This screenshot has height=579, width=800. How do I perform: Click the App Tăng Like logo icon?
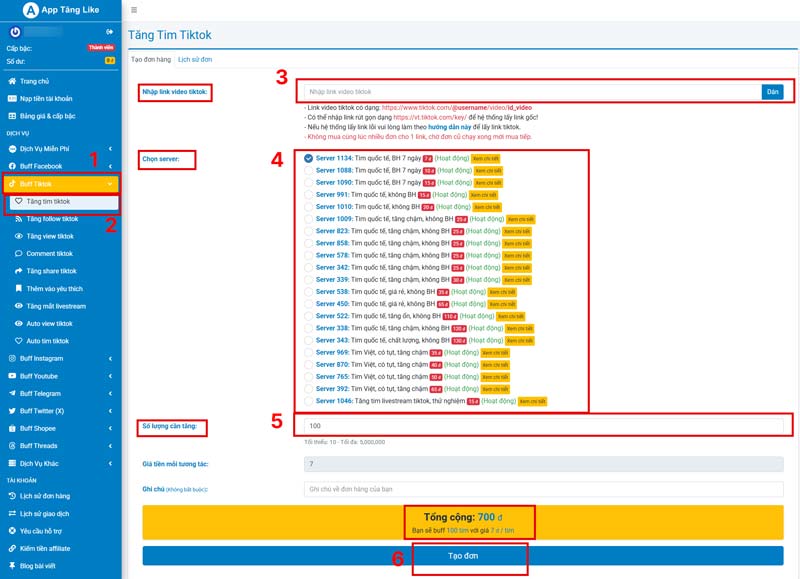pos(31,10)
